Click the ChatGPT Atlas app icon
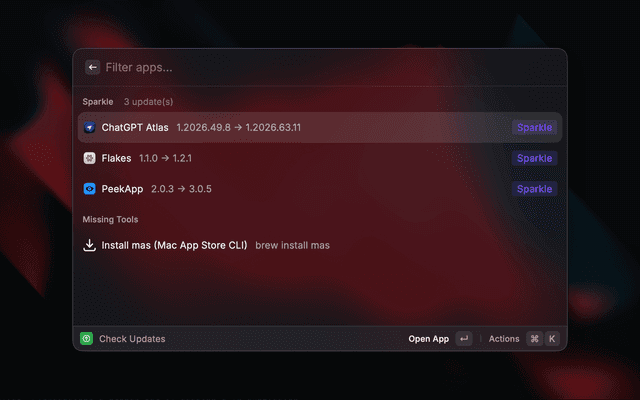Image resolution: width=640 pixels, height=400 pixels. [89, 127]
